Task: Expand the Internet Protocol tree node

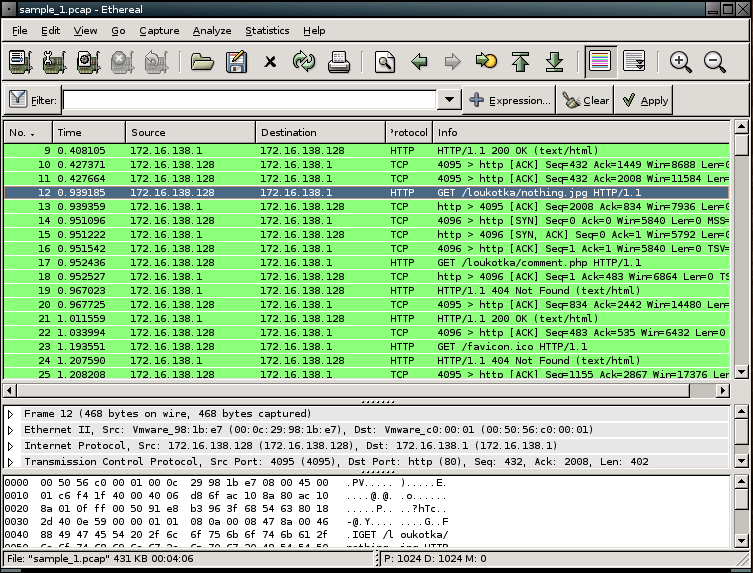Action: coord(11,446)
